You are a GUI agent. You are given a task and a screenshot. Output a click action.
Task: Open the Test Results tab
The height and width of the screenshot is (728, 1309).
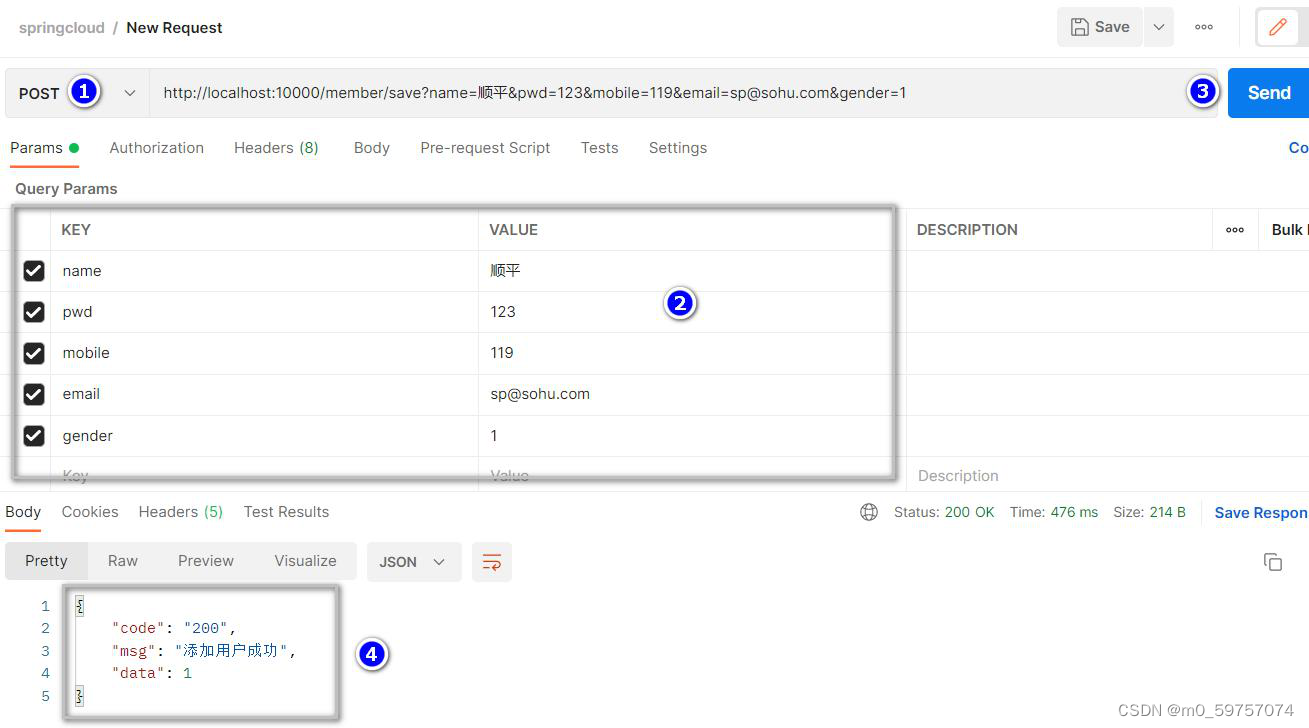(x=286, y=512)
